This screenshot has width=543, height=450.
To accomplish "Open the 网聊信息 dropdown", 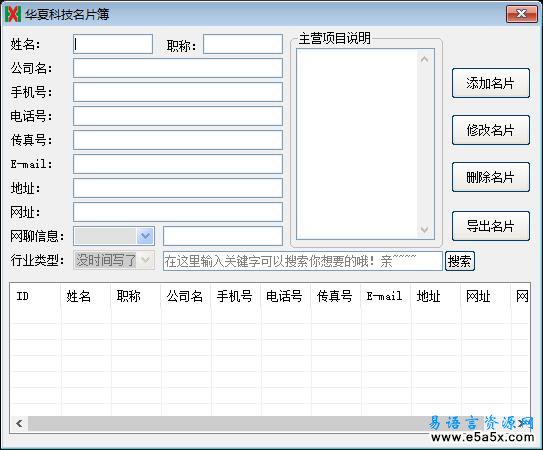I will click(x=114, y=236).
